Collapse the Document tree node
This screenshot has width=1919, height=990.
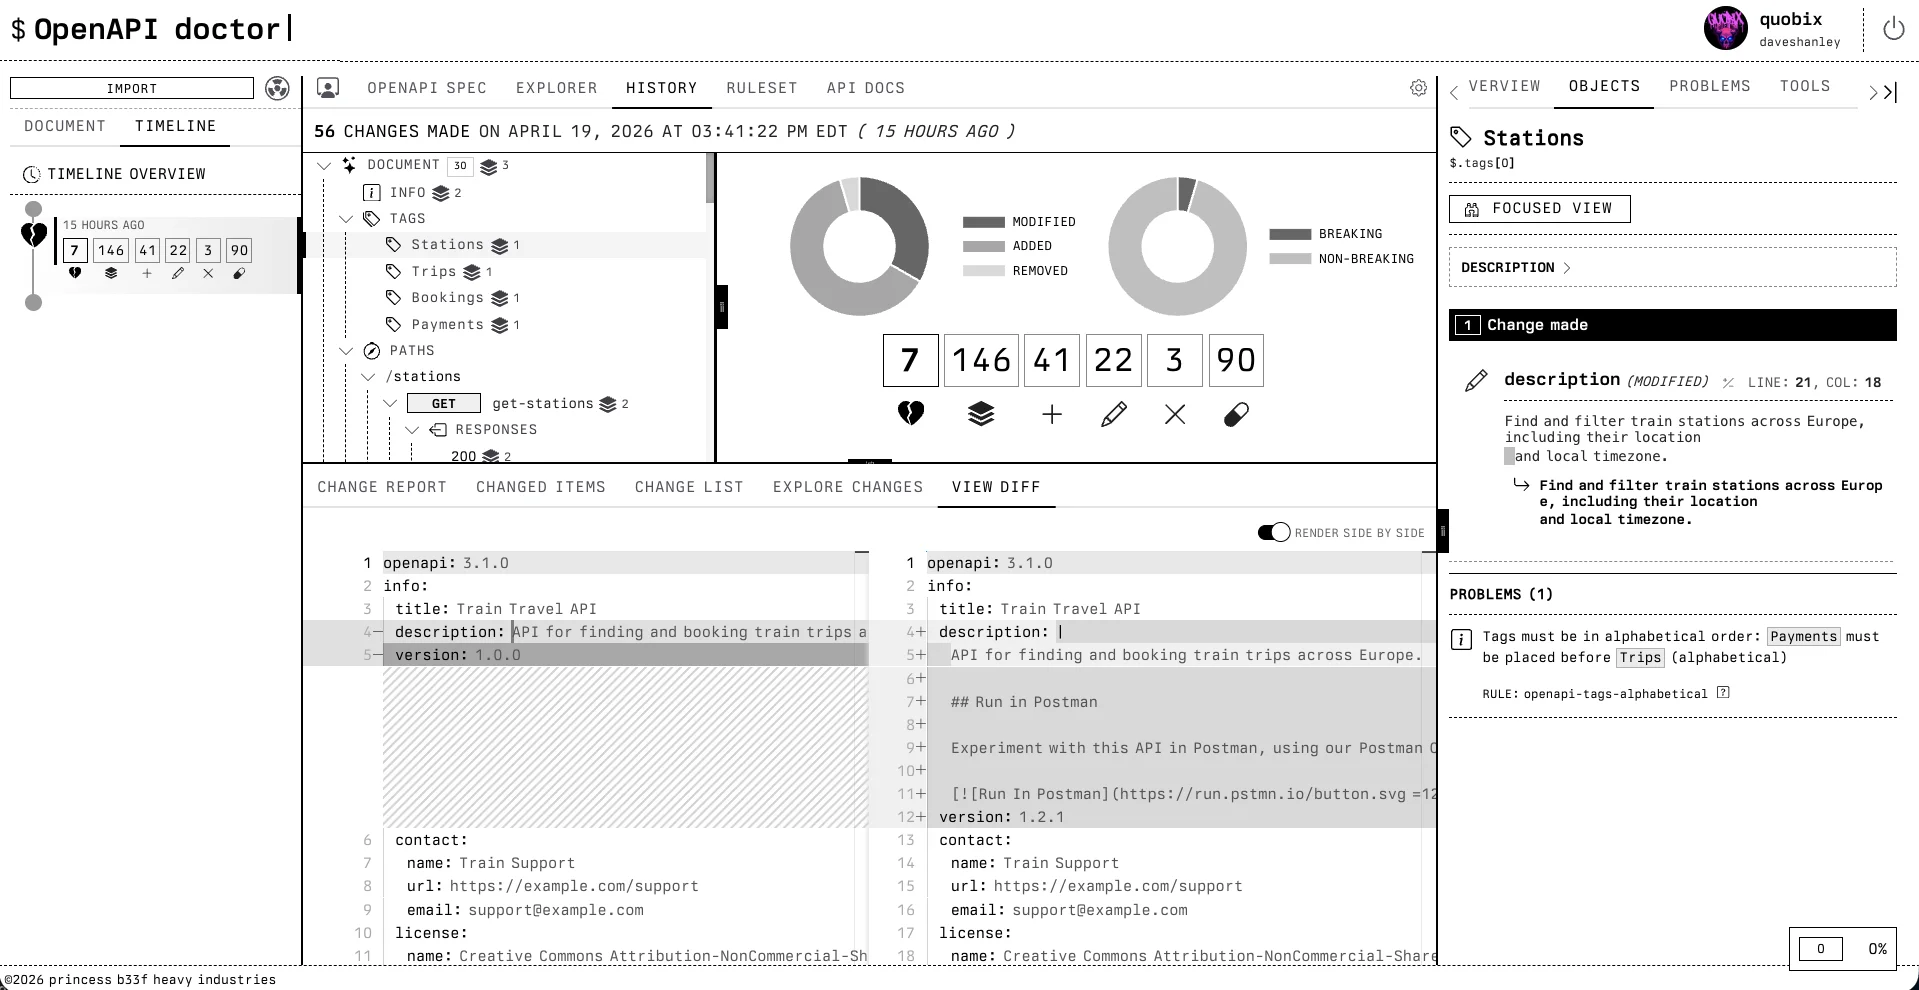[324, 166]
